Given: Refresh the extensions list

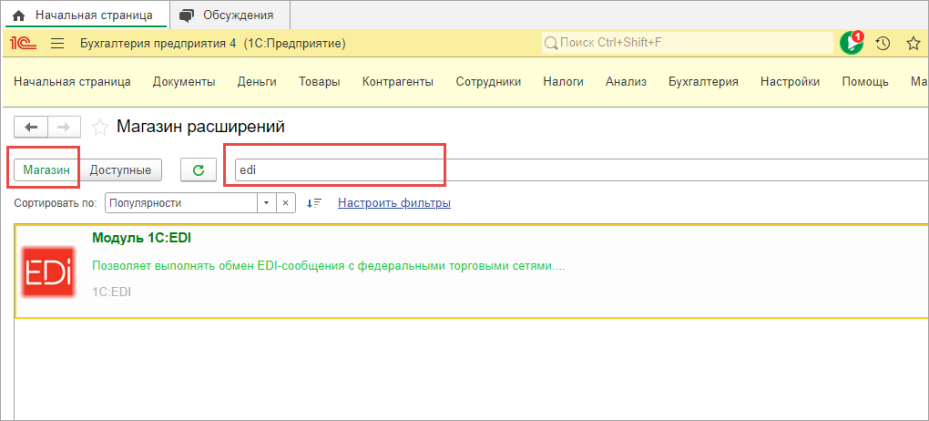Looking at the screenshot, I should coord(199,170).
